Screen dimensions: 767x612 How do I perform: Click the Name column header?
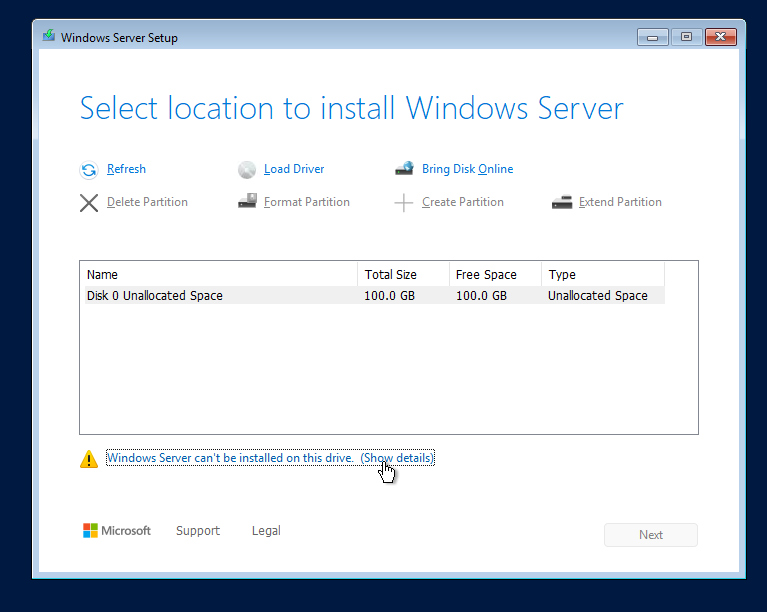(218, 275)
